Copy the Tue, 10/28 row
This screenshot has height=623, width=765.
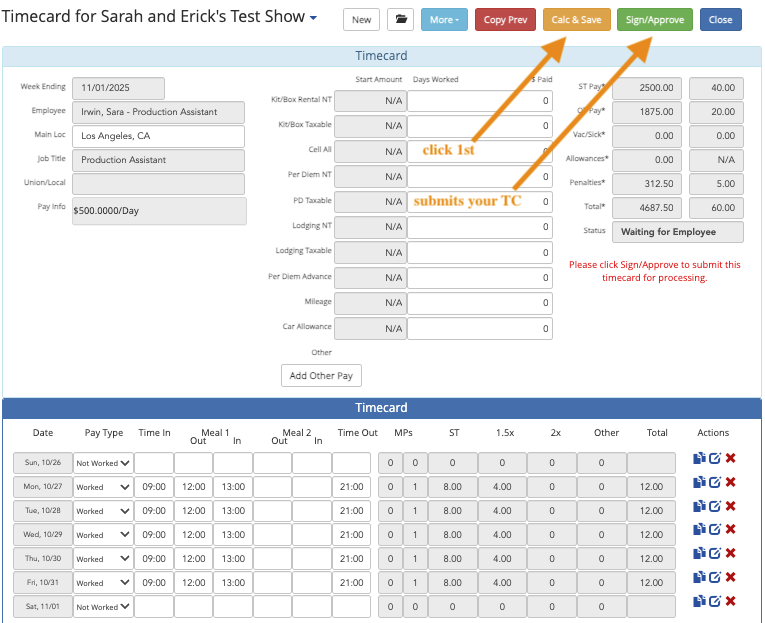pyautogui.click(x=699, y=506)
